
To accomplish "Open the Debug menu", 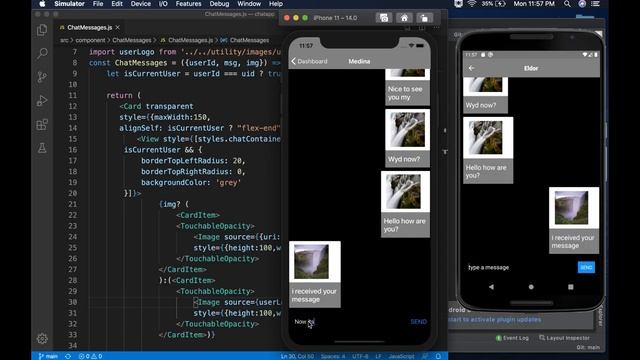I will pyautogui.click(x=219, y=4).
